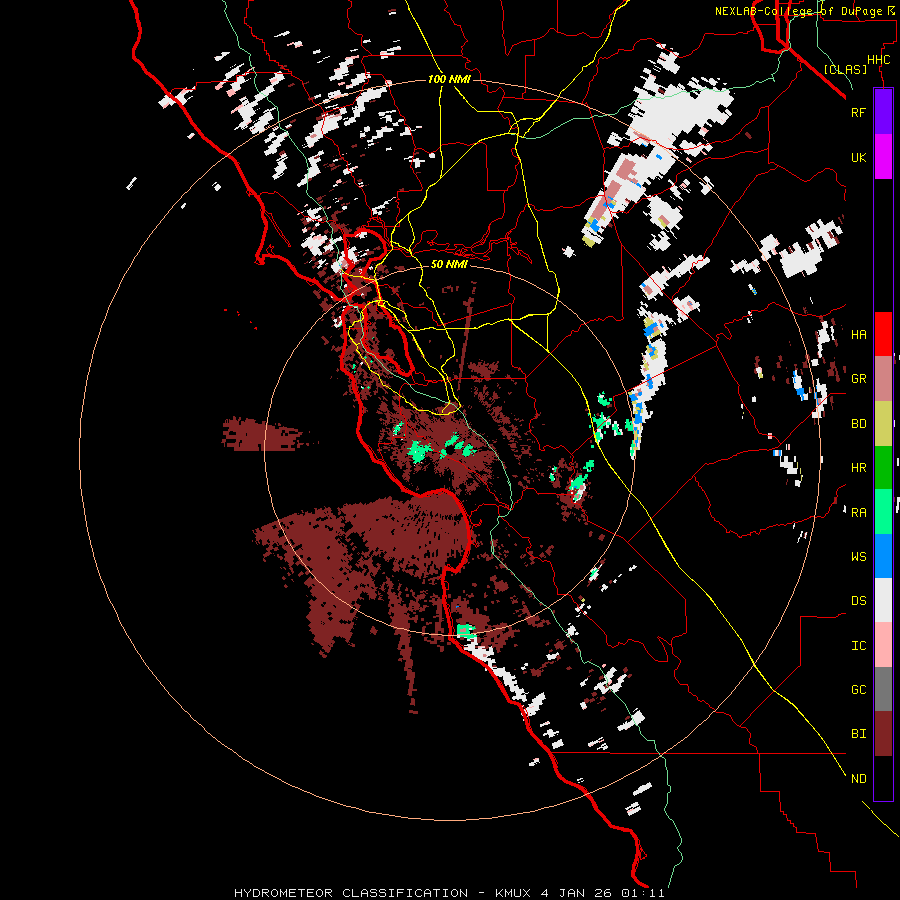The height and width of the screenshot is (900, 900).
Task: Click the HA red legend swatch
Action: (883, 334)
